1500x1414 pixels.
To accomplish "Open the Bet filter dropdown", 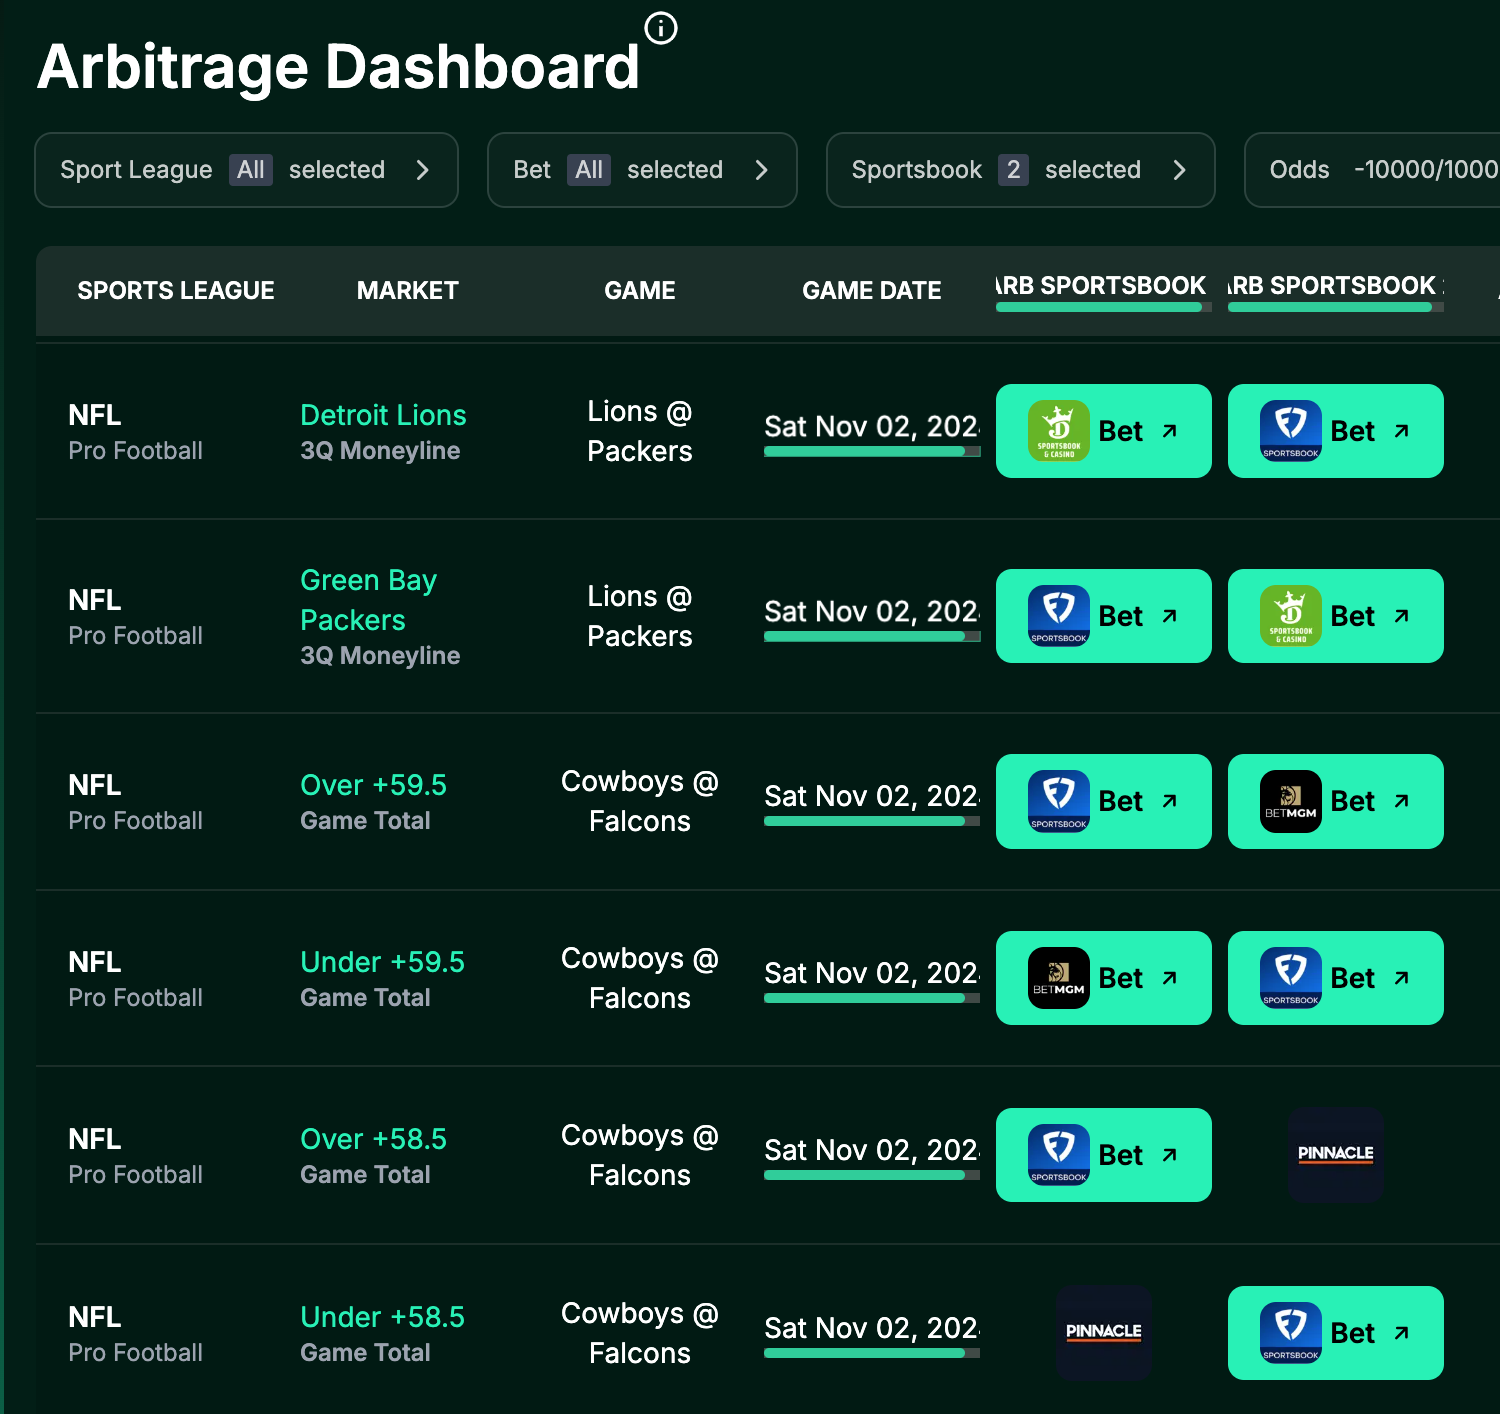I will tap(641, 170).
